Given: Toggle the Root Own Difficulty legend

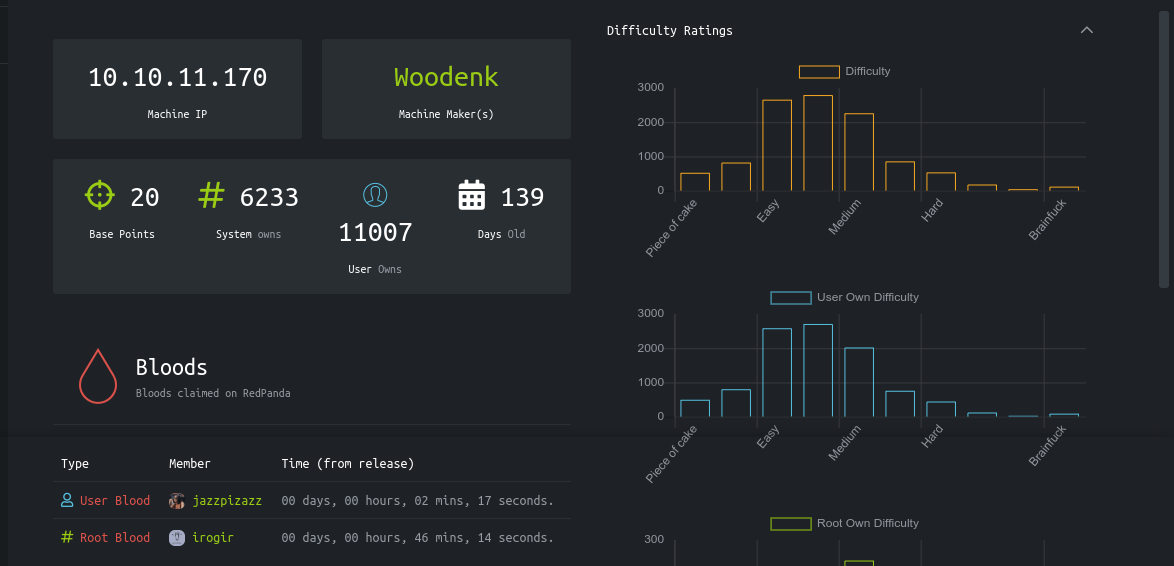Looking at the screenshot, I should [x=790, y=523].
